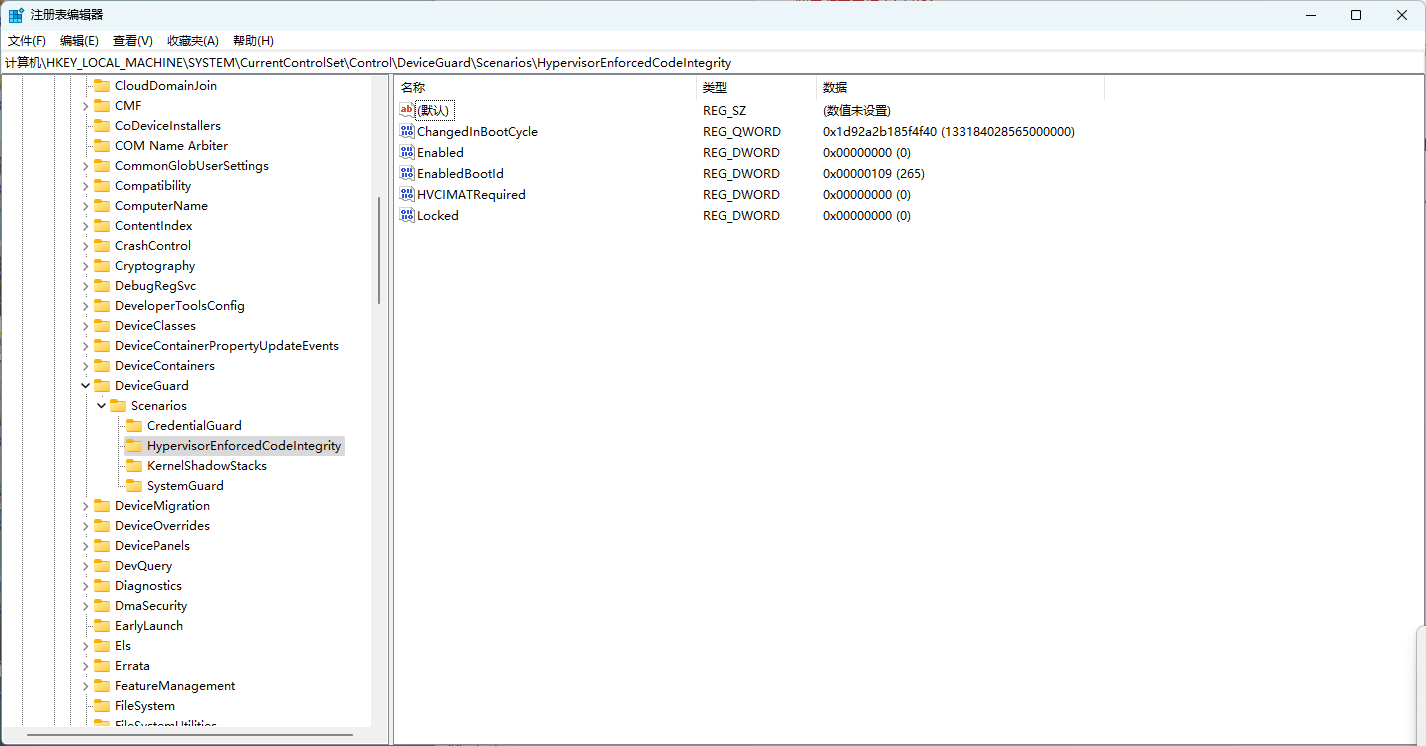
Task: Click the Scenarios folder icon
Action: (118, 405)
